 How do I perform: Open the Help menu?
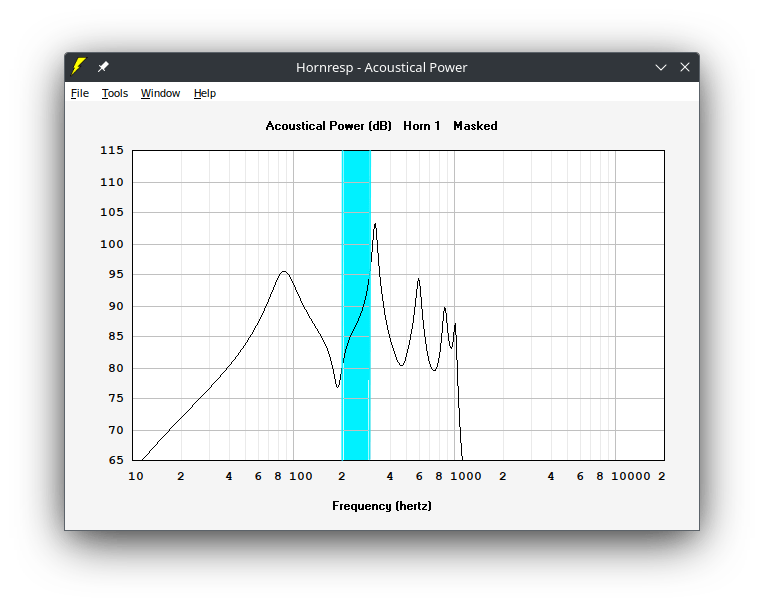205,93
